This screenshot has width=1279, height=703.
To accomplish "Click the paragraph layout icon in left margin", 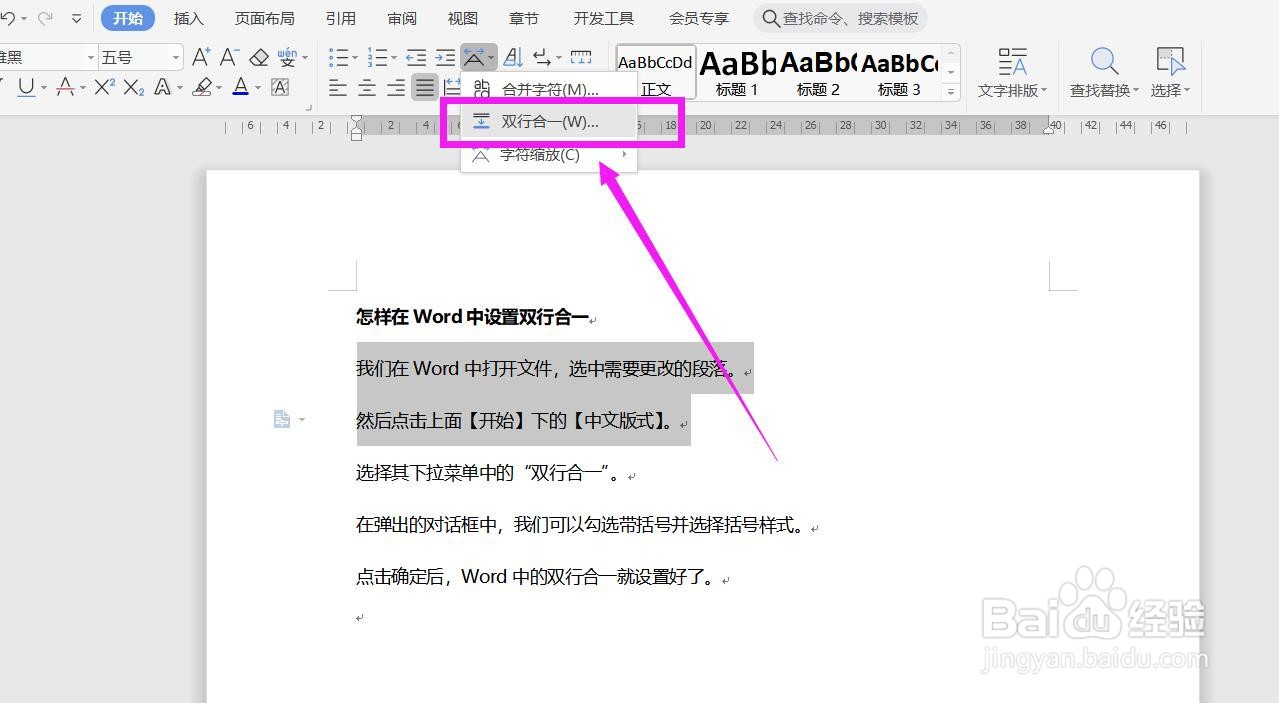I will [282, 419].
